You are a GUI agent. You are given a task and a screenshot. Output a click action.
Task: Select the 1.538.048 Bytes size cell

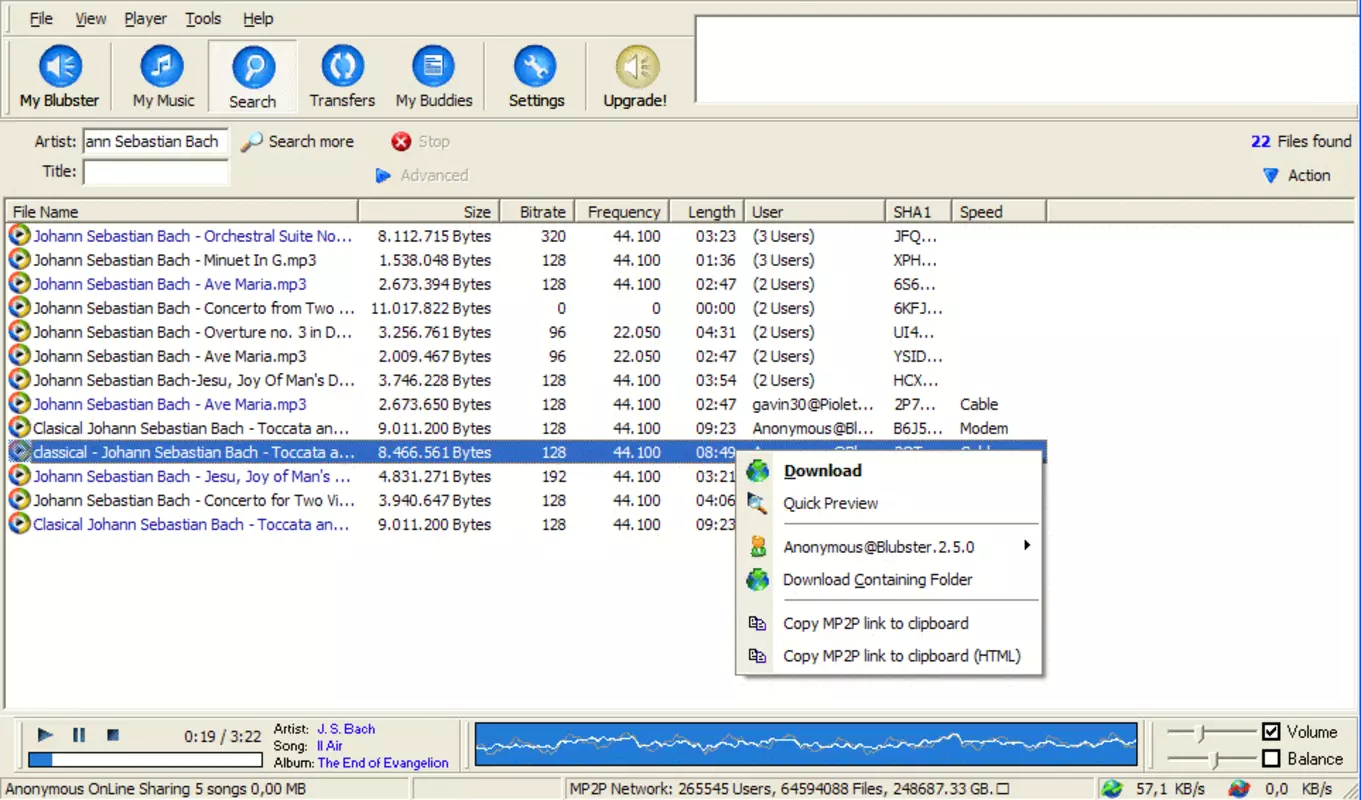coord(434,260)
